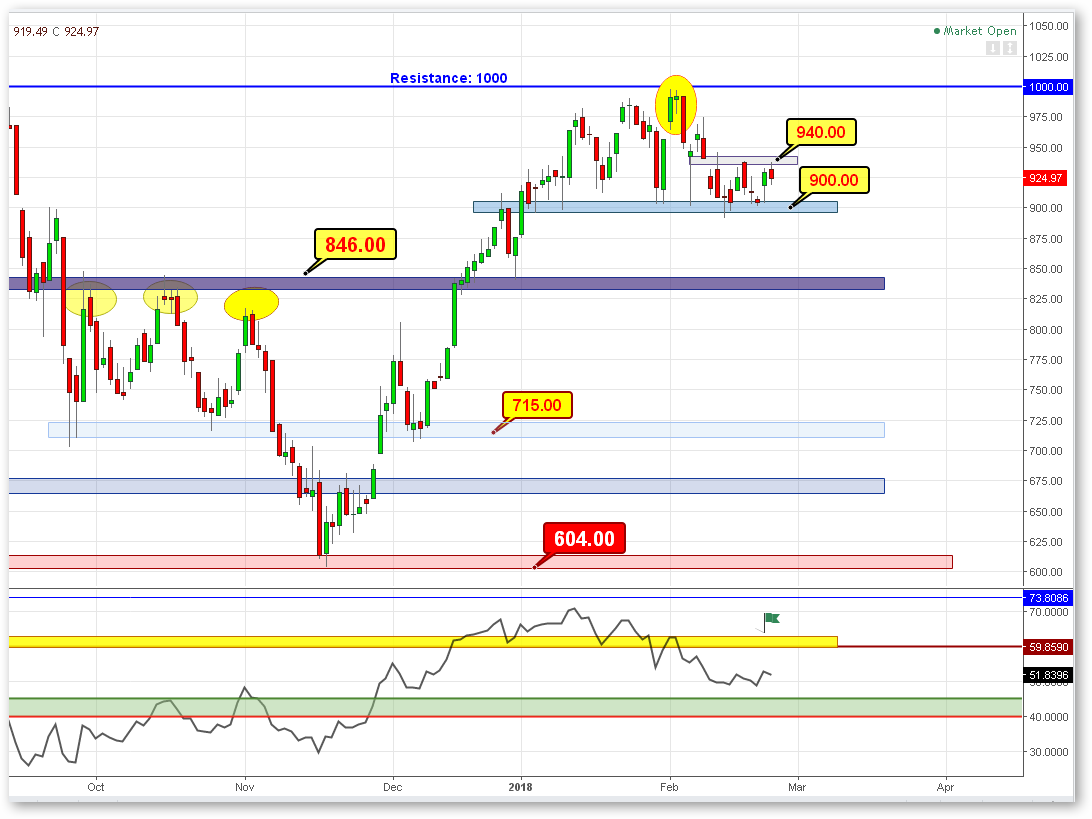
Task: Select the yellow ellipse touching the resistance line
Action: click(676, 104)
